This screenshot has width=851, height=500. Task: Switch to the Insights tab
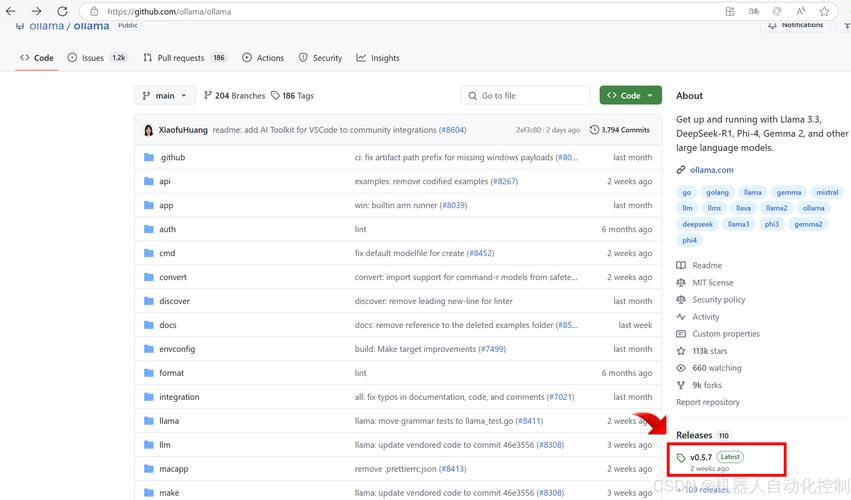(x=378, y=58)
